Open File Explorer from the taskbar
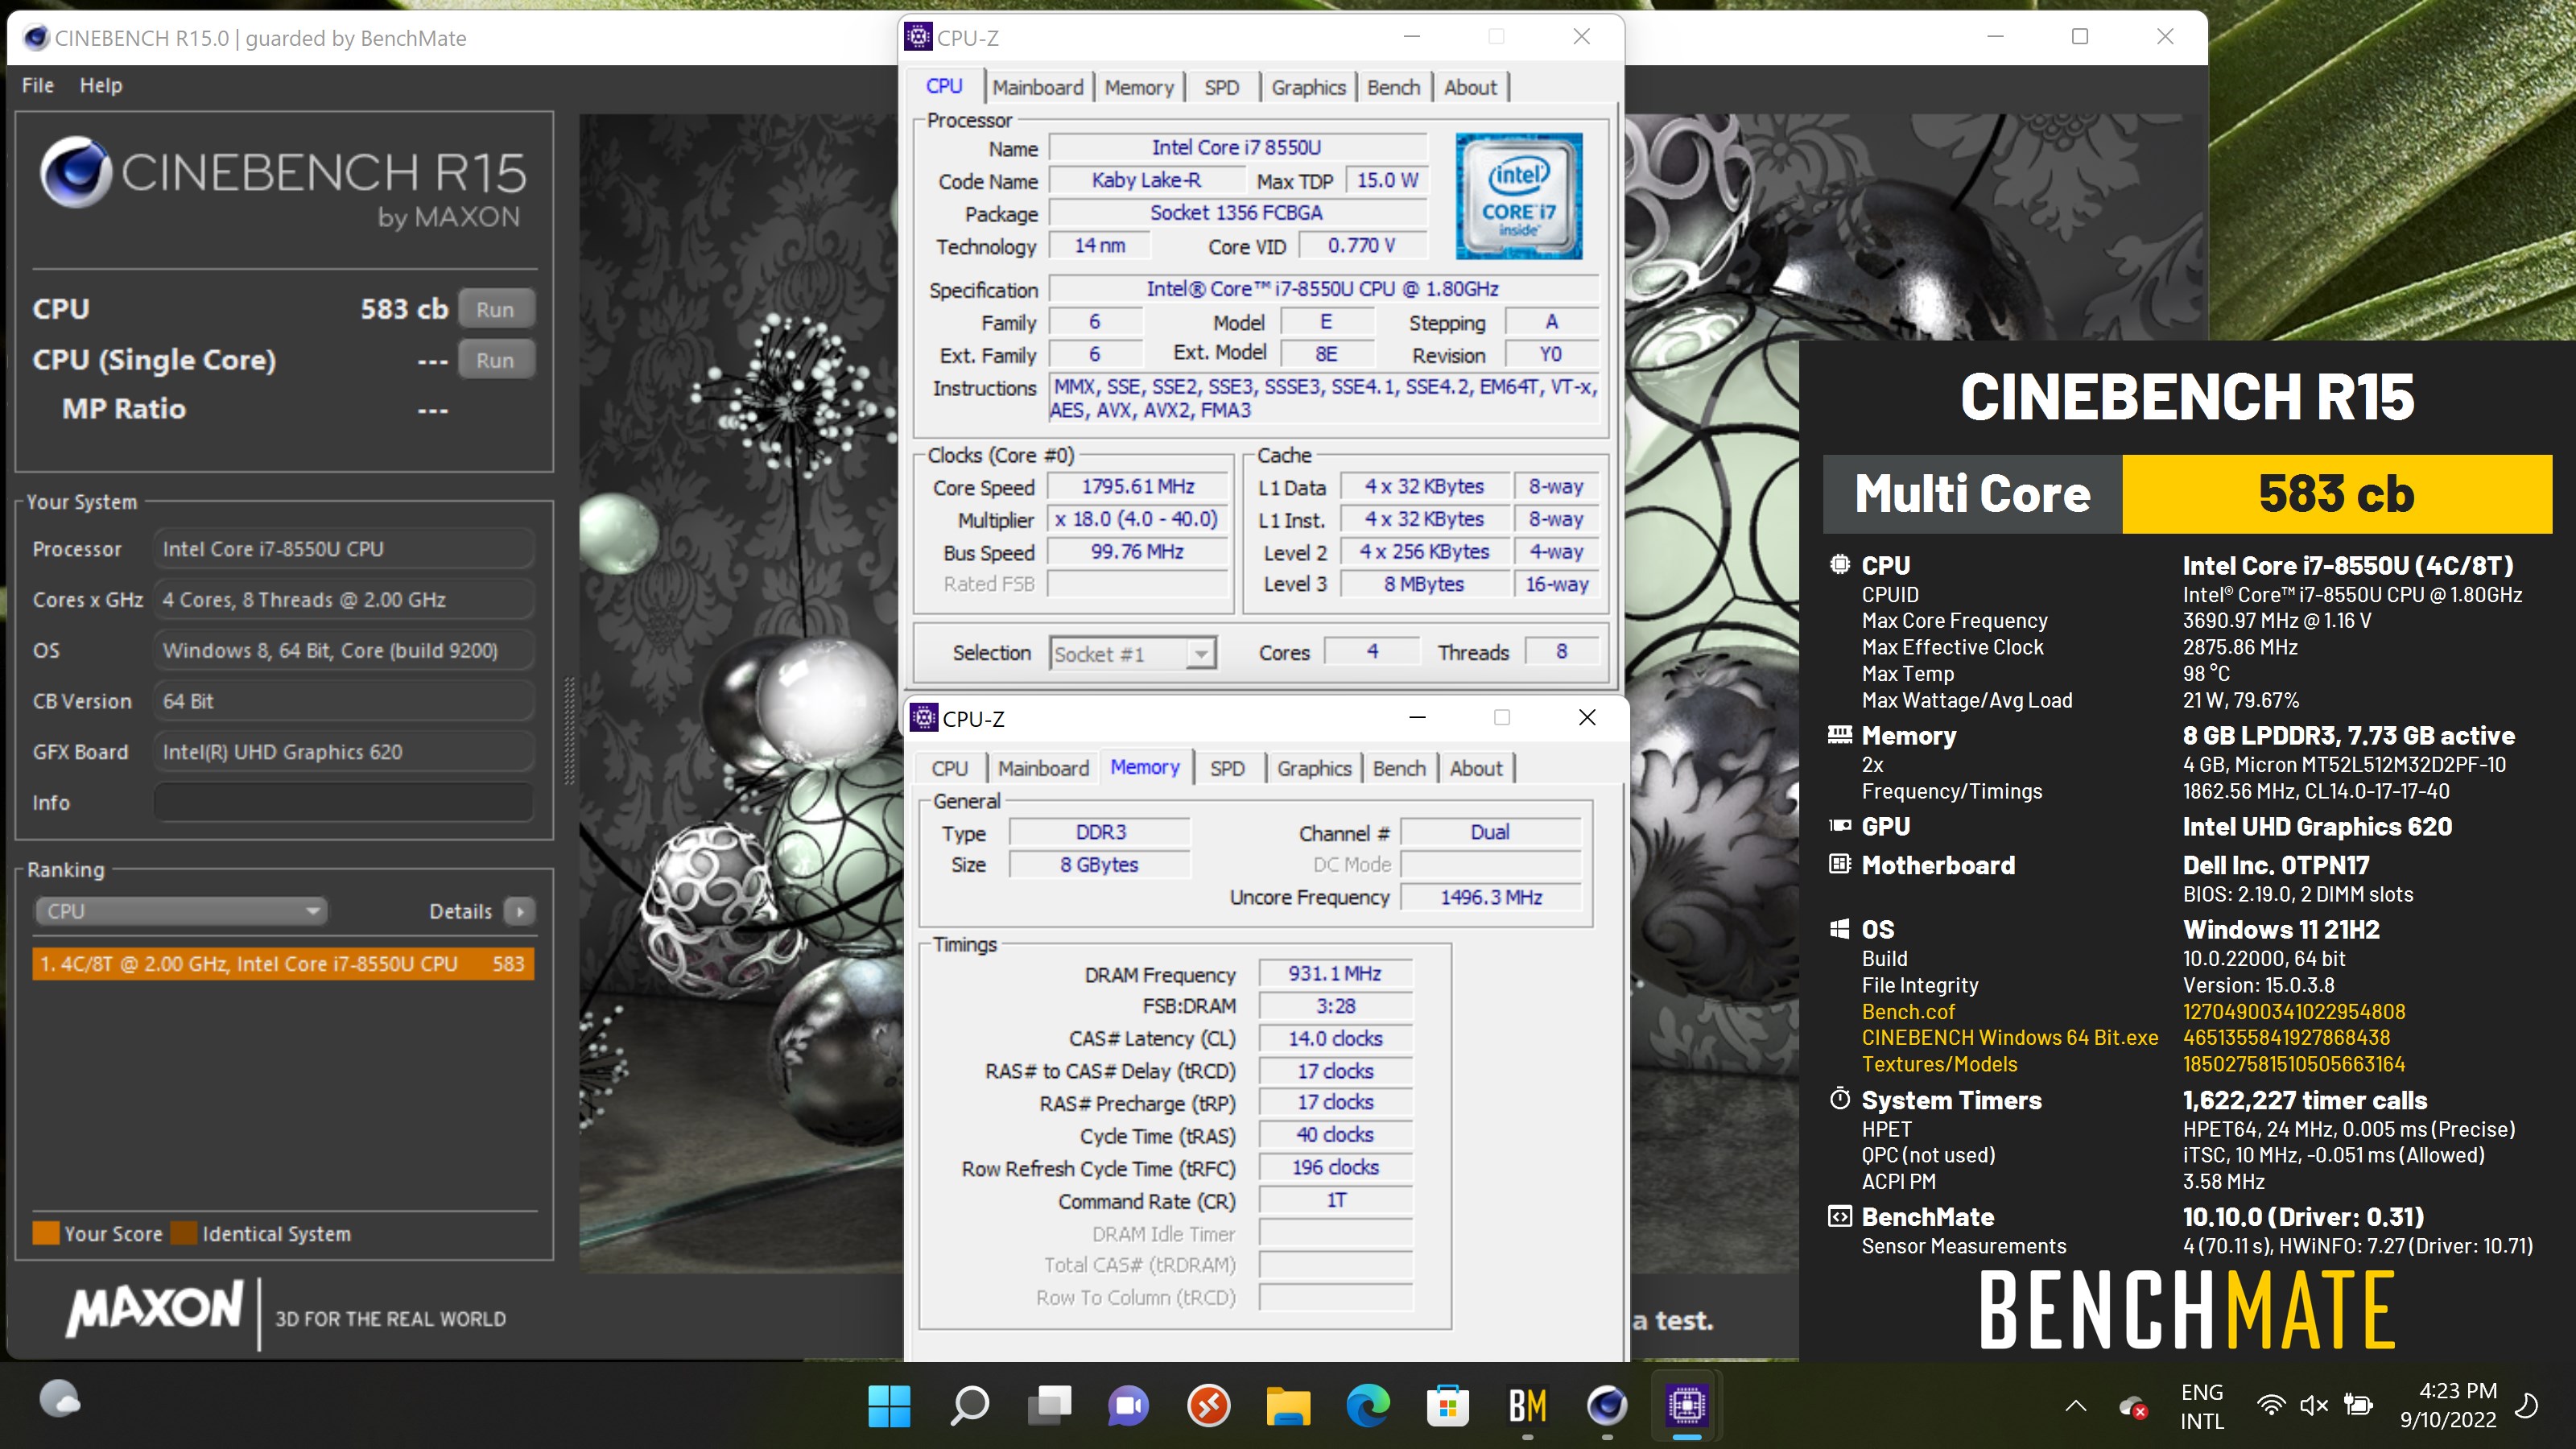 tap(1288, 1406)
